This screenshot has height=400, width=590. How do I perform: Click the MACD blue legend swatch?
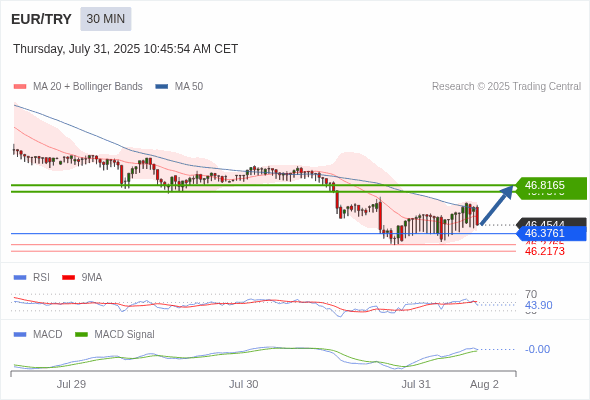coord(20,335)
